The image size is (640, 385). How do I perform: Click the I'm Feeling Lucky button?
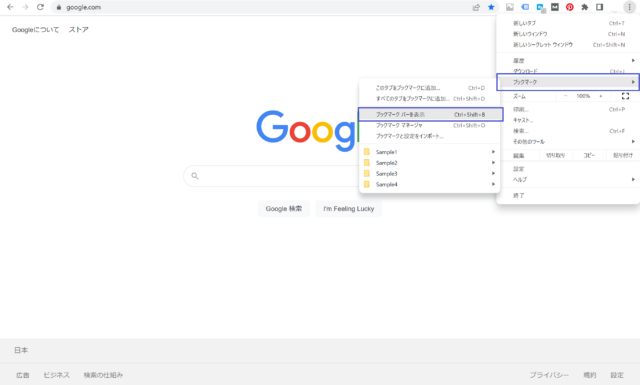click(349, 209)
